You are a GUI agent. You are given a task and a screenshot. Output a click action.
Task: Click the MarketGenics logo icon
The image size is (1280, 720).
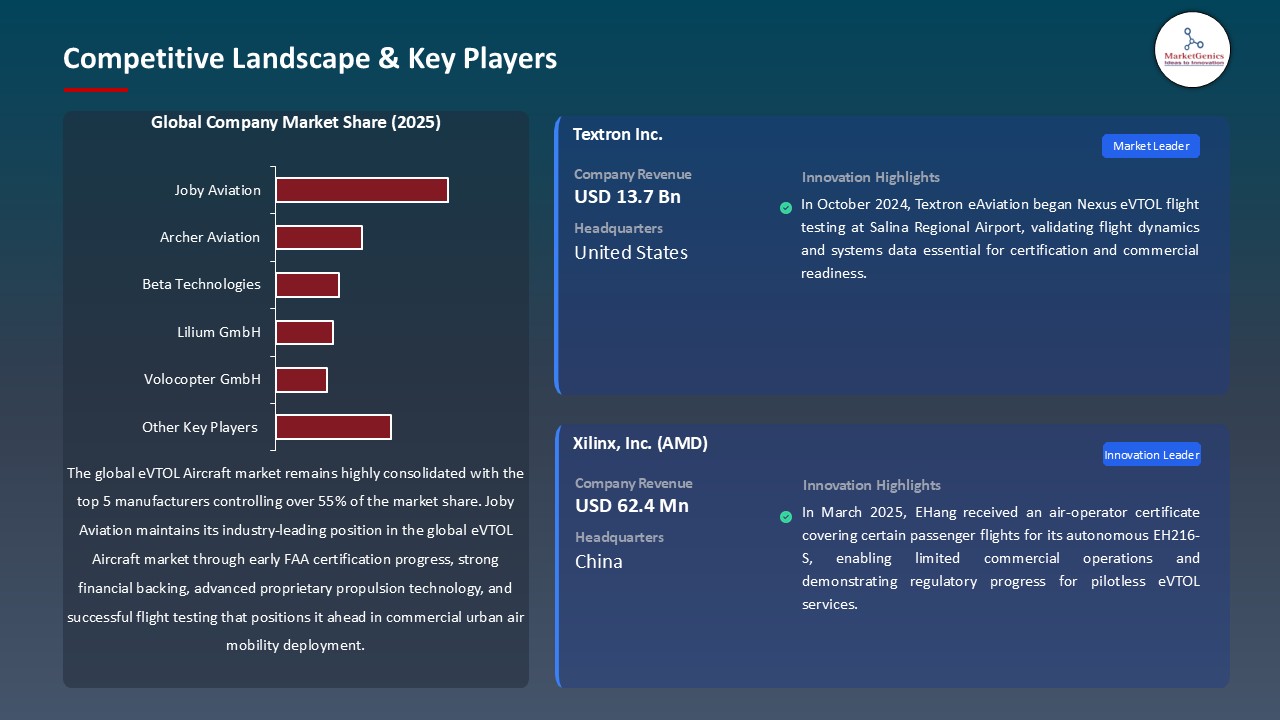(x=1192, y=49)
